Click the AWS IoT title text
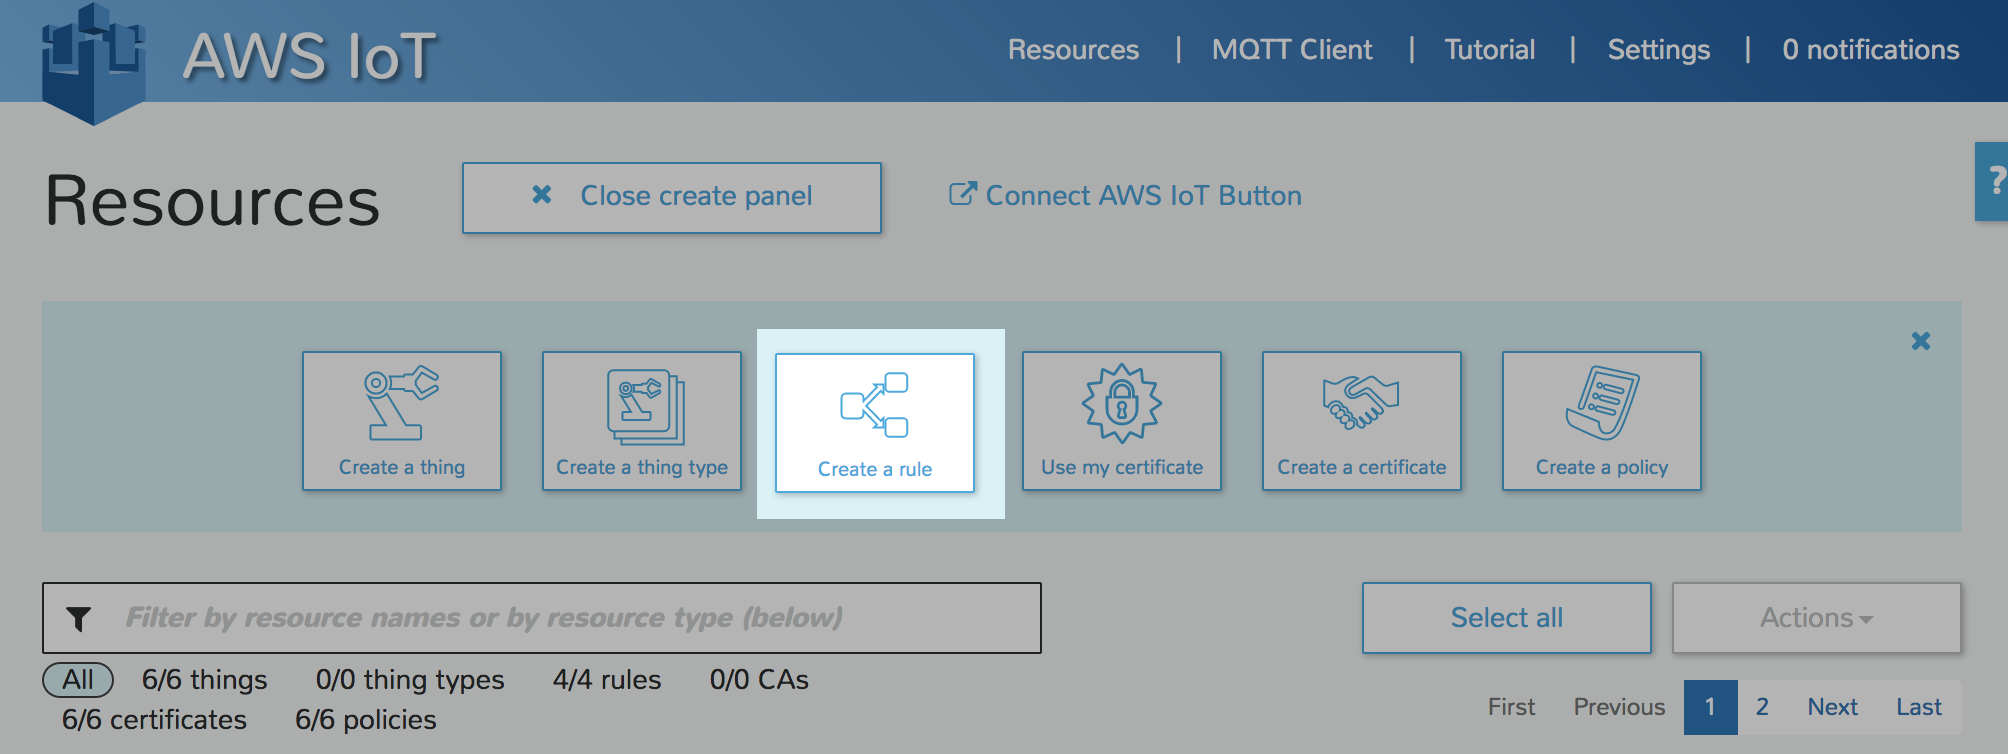The image size is (2008, 754). (x=310, y=56)
